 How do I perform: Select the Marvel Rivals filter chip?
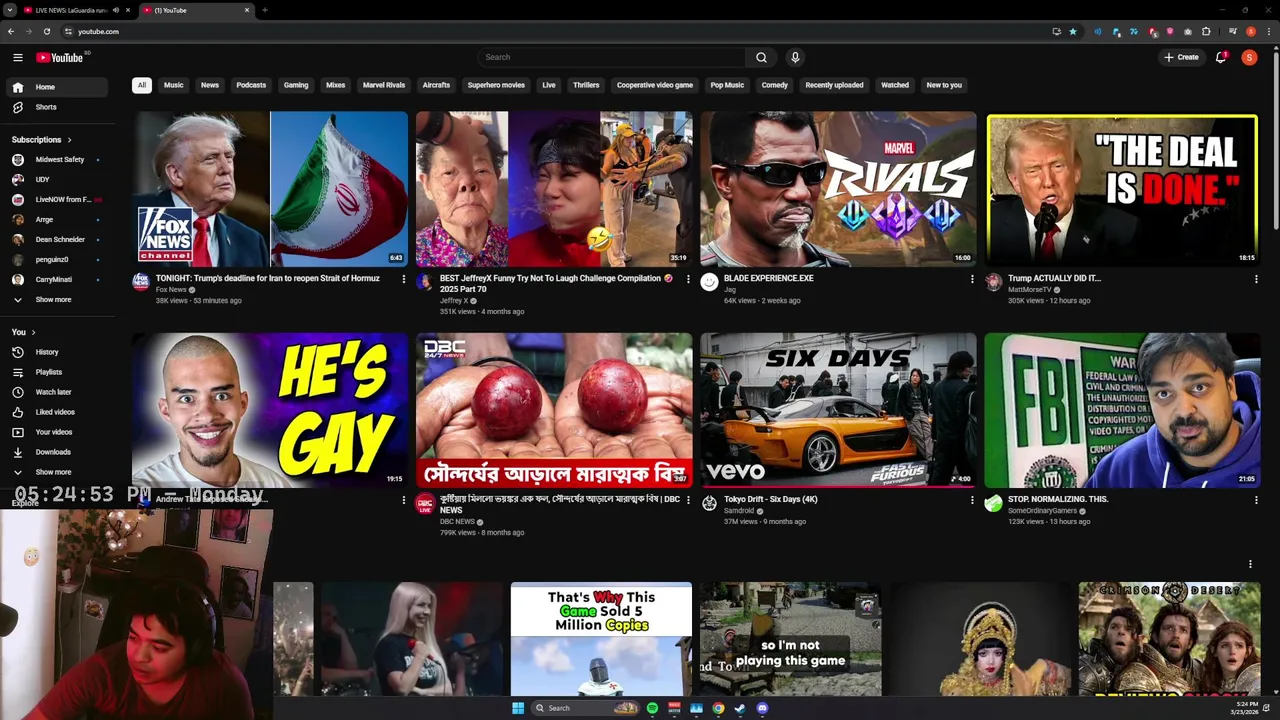tap(384, 85)
